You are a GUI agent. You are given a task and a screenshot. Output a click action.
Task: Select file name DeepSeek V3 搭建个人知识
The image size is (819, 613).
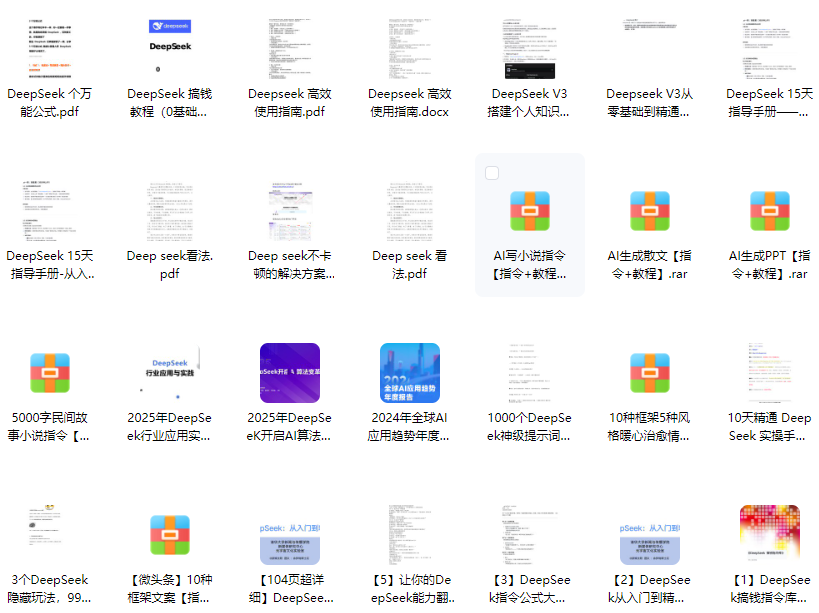coord(530,103)
